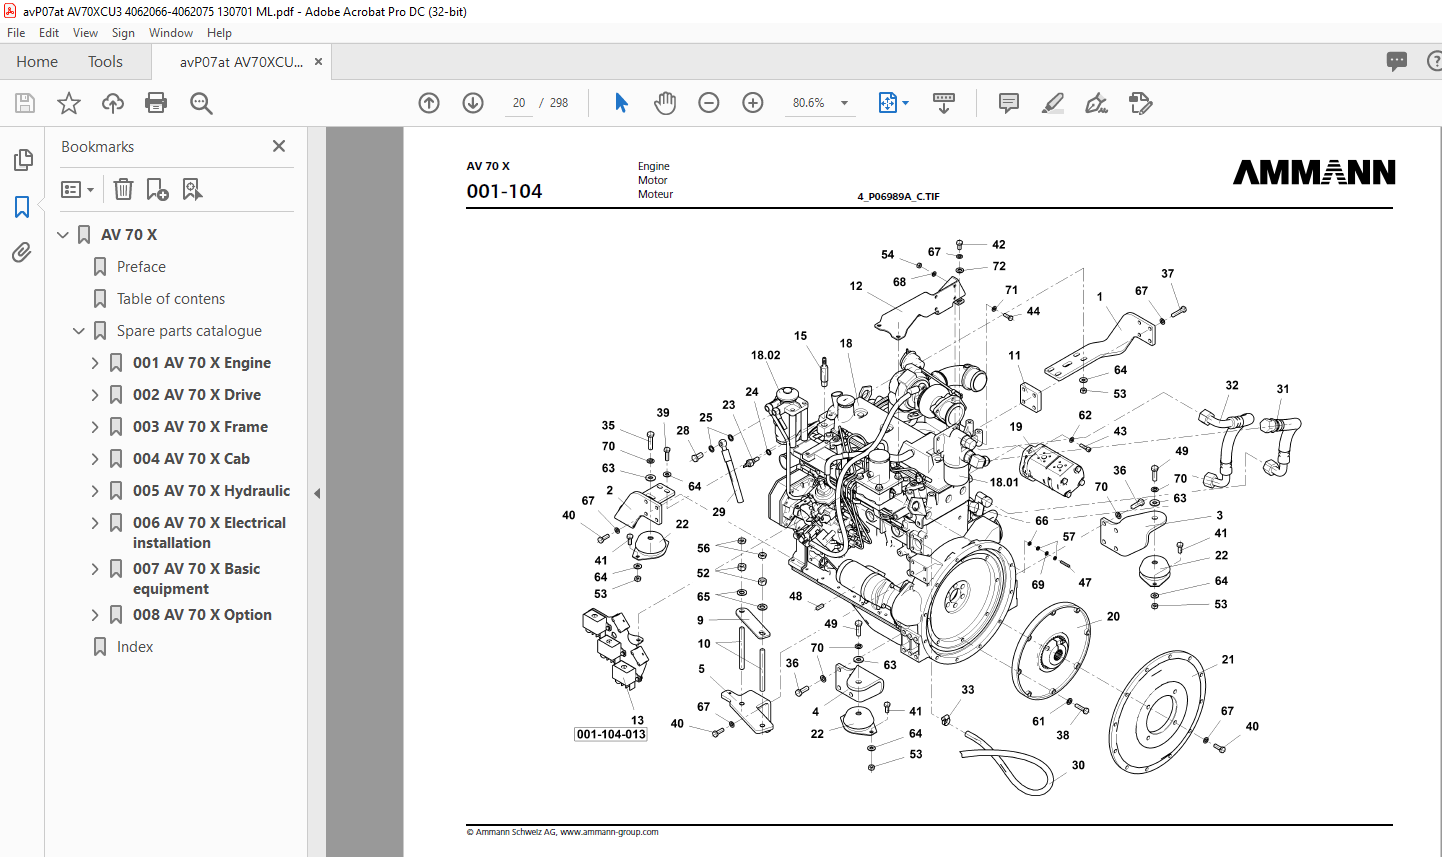Go to next page arrow
1442x857 pixels.
pos(473,103)
